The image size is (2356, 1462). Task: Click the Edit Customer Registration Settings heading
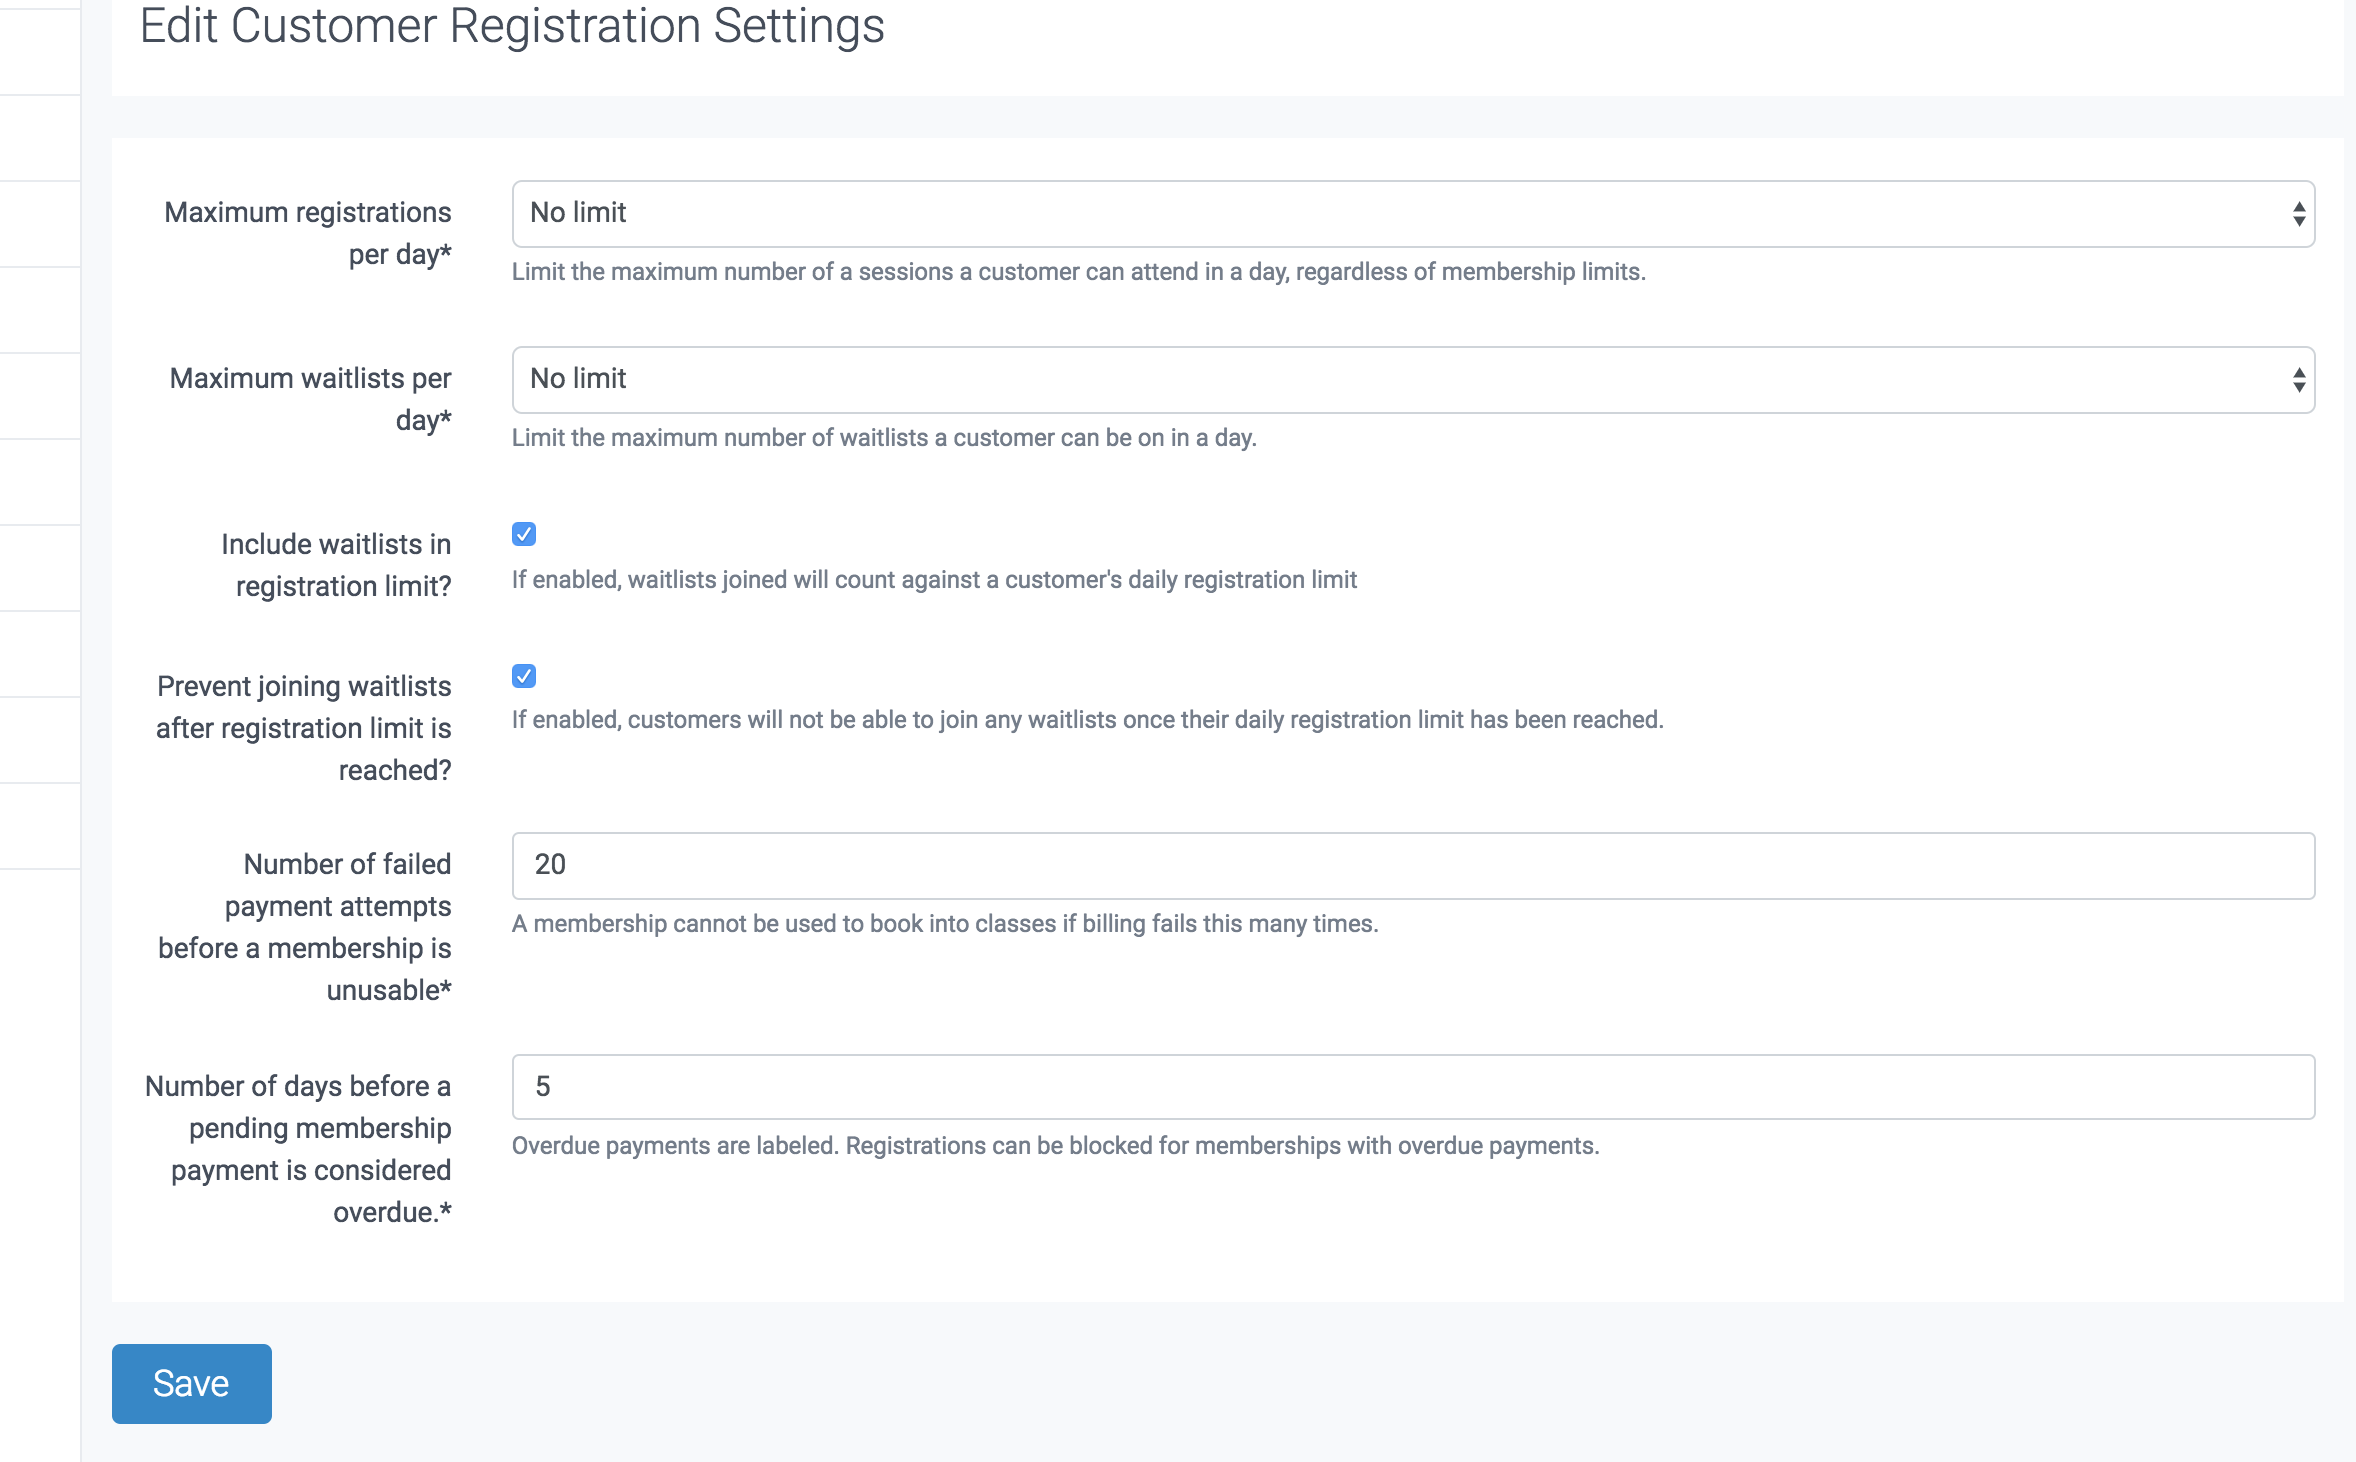512,26
